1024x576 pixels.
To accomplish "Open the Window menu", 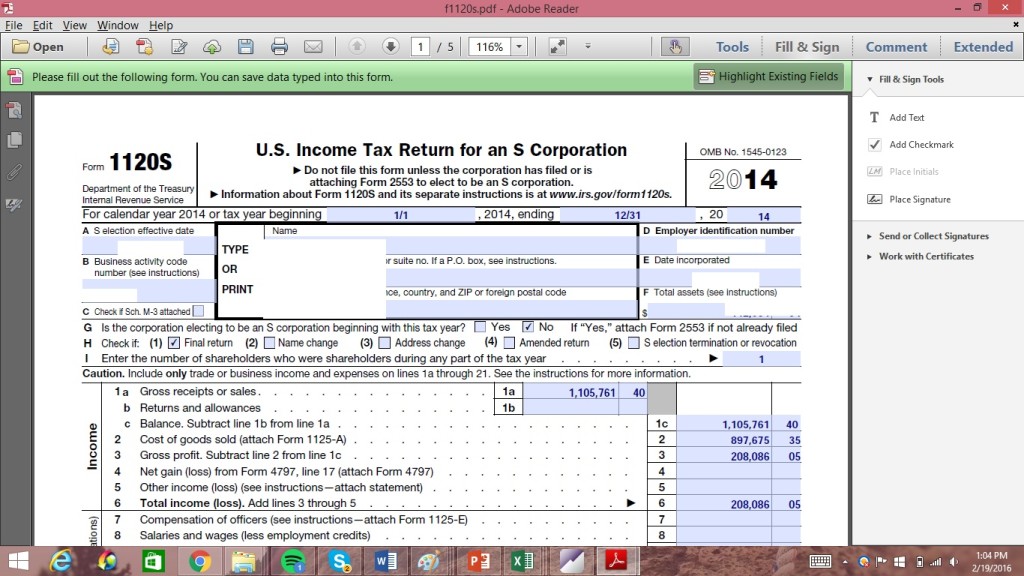I will point(118,25).
